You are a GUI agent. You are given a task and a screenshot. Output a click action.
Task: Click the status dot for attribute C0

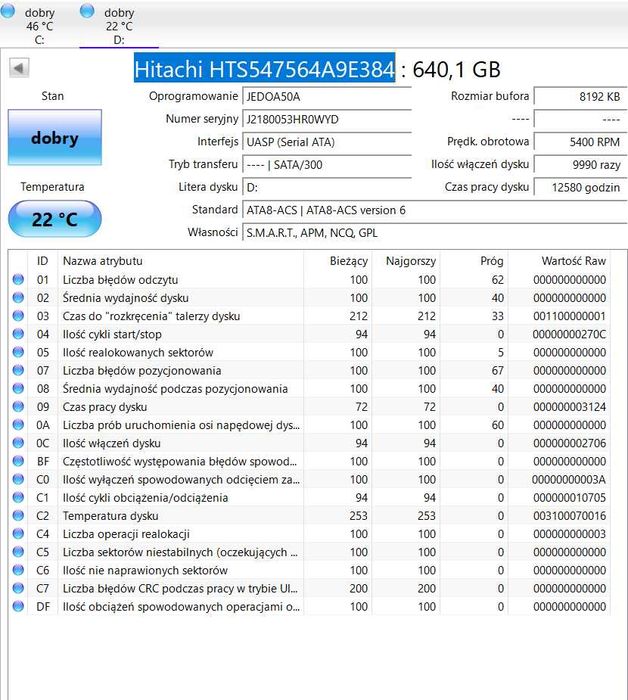click(18, 479)
